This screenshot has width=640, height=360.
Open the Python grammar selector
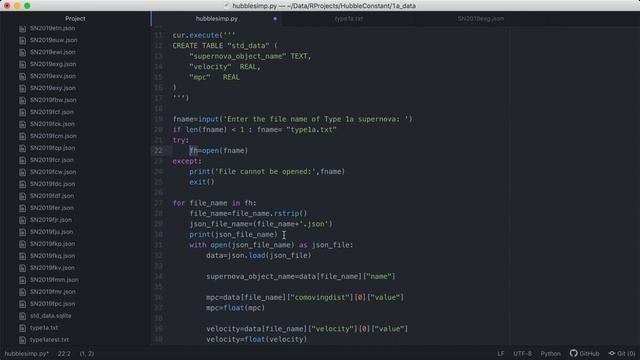[x=550, y=353]
